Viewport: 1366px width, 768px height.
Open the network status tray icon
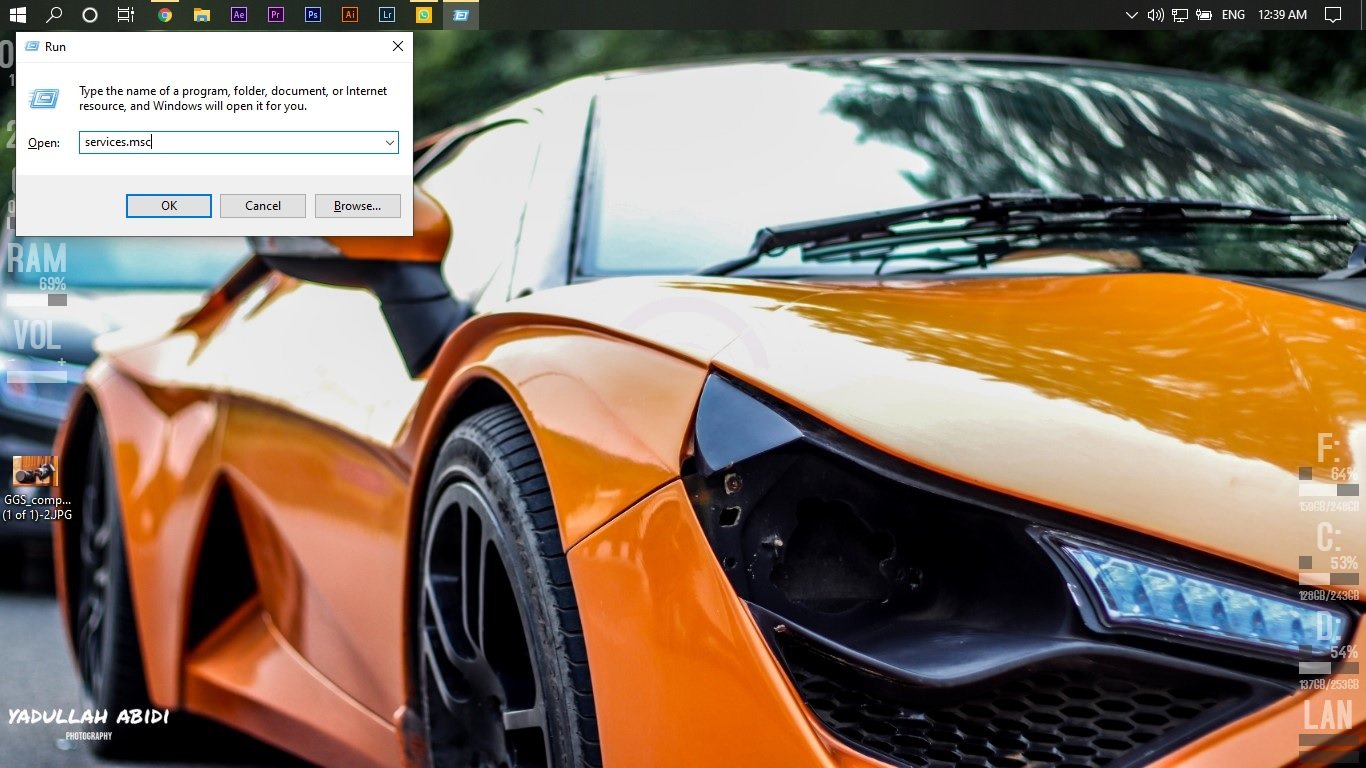coord(1180,15)
